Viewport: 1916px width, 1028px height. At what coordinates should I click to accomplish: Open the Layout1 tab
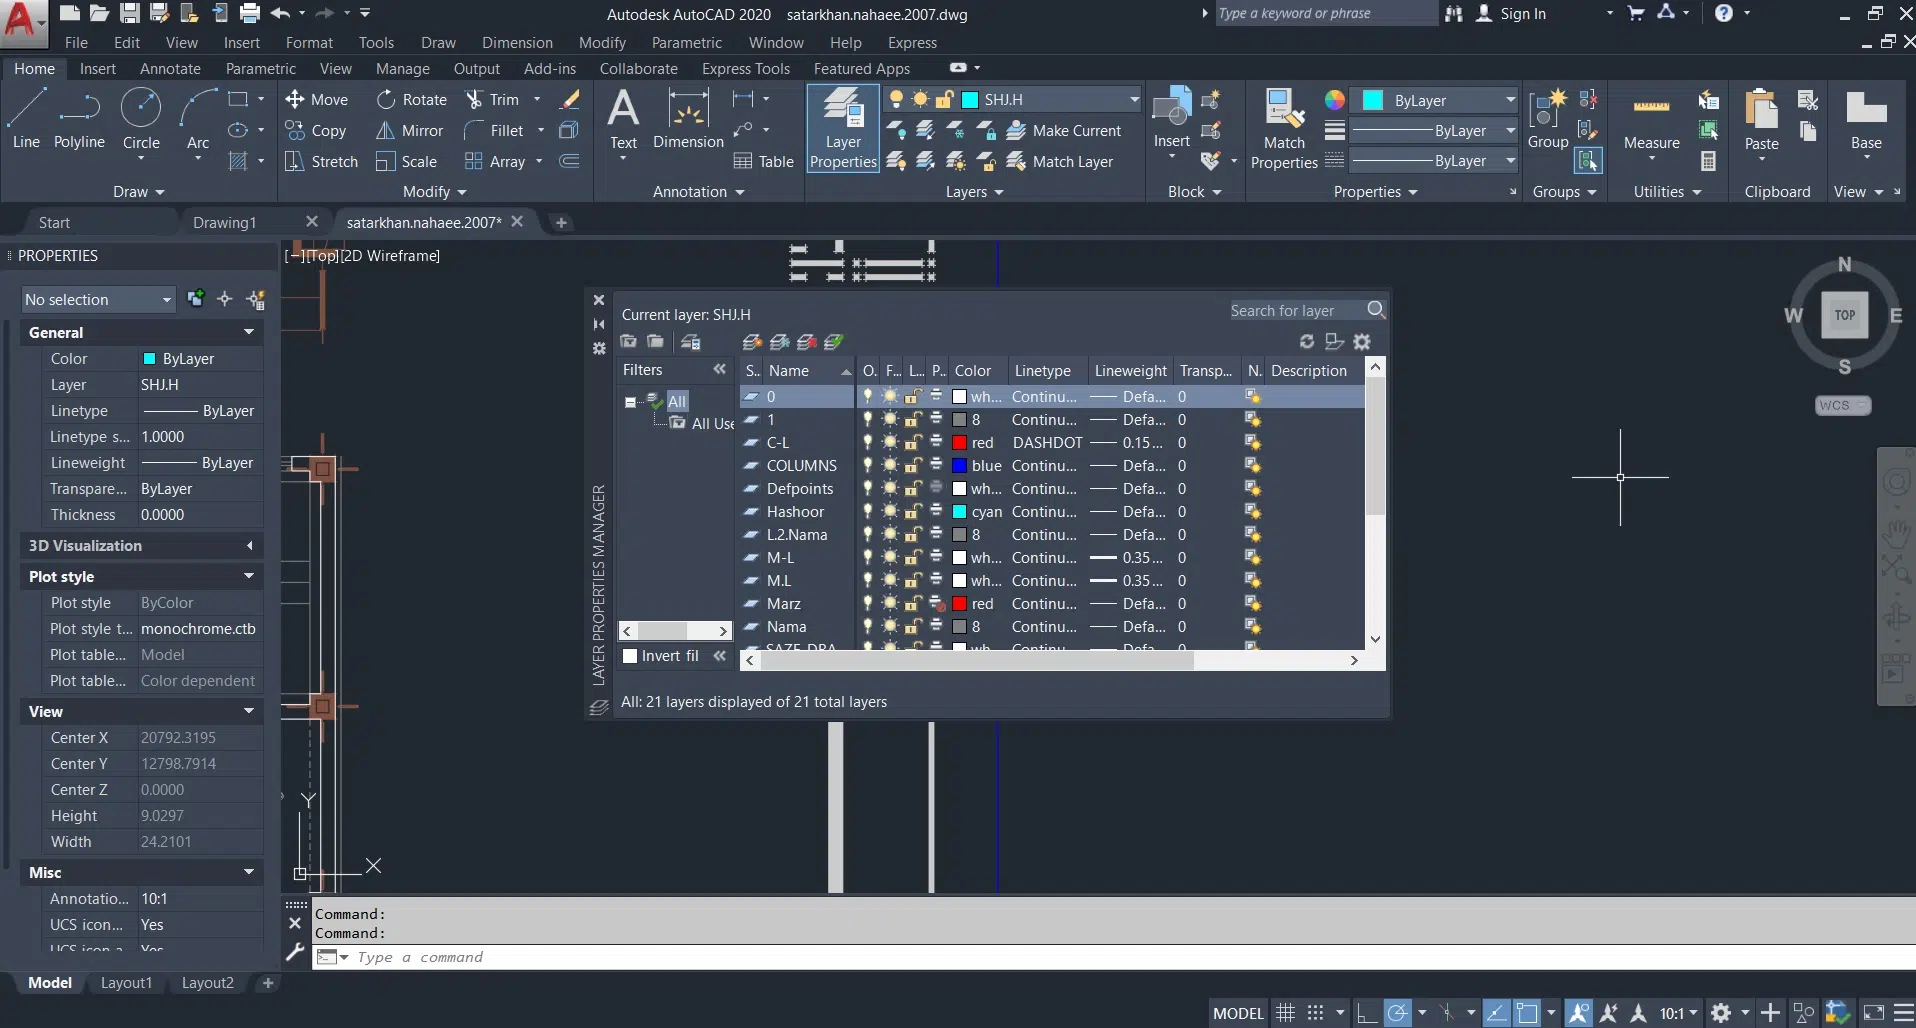click(126, 983)
